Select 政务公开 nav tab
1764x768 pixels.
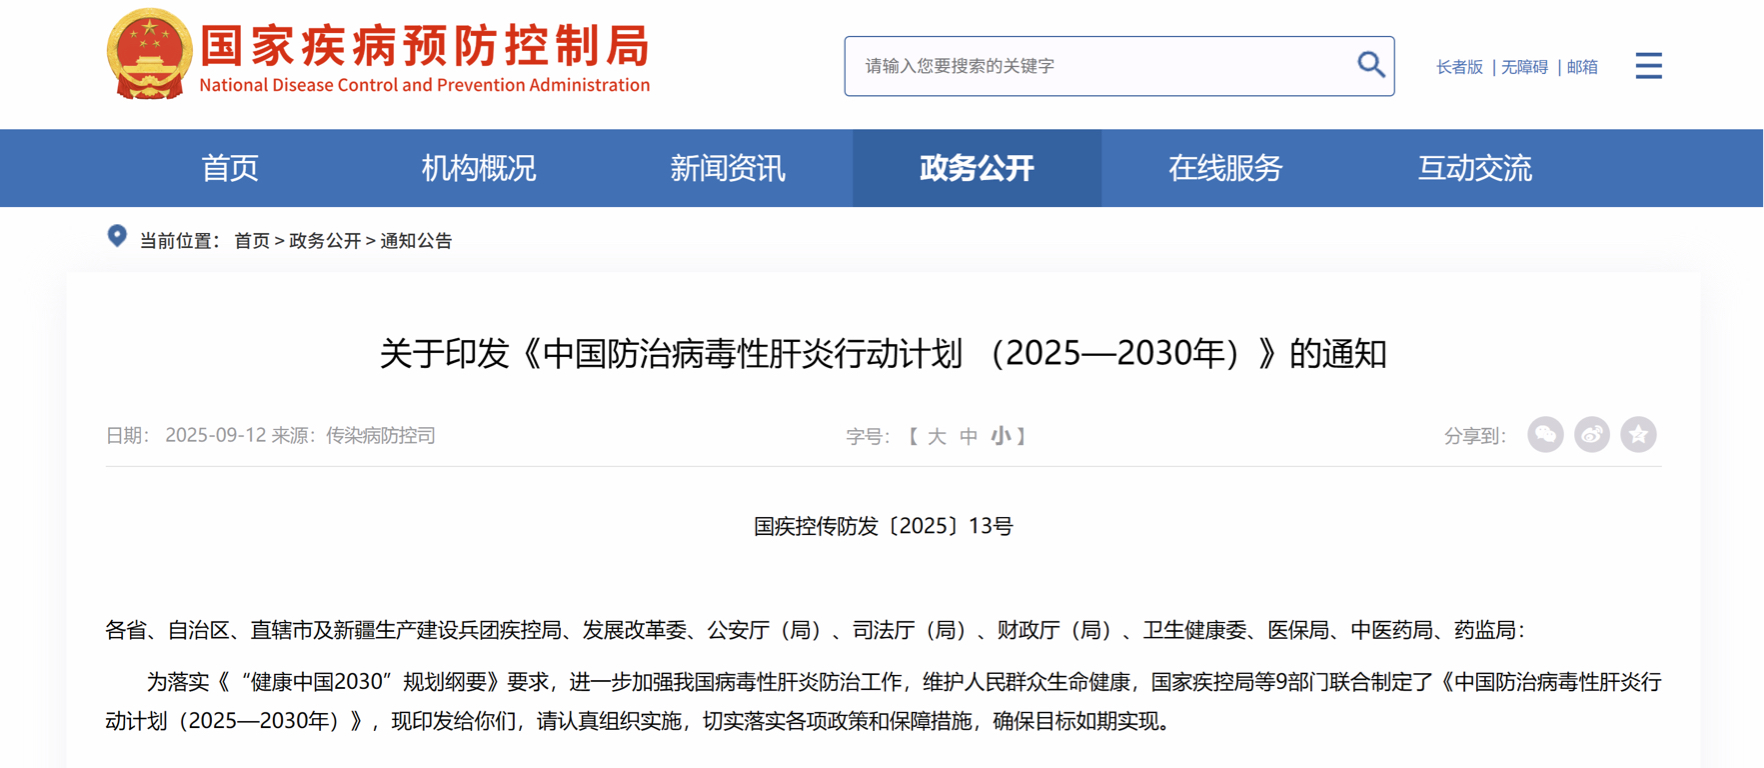977,168
